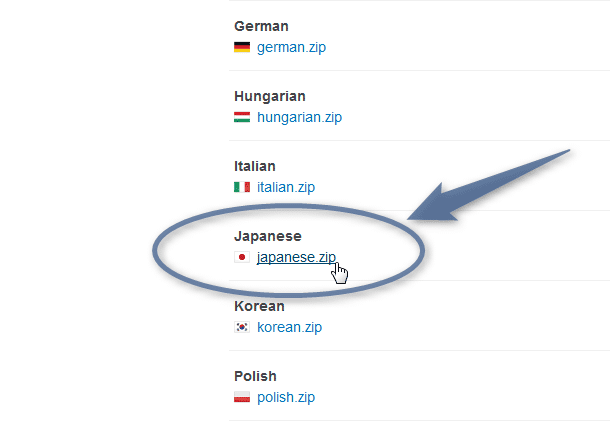Download the polish.zip file

pos(286,398)
